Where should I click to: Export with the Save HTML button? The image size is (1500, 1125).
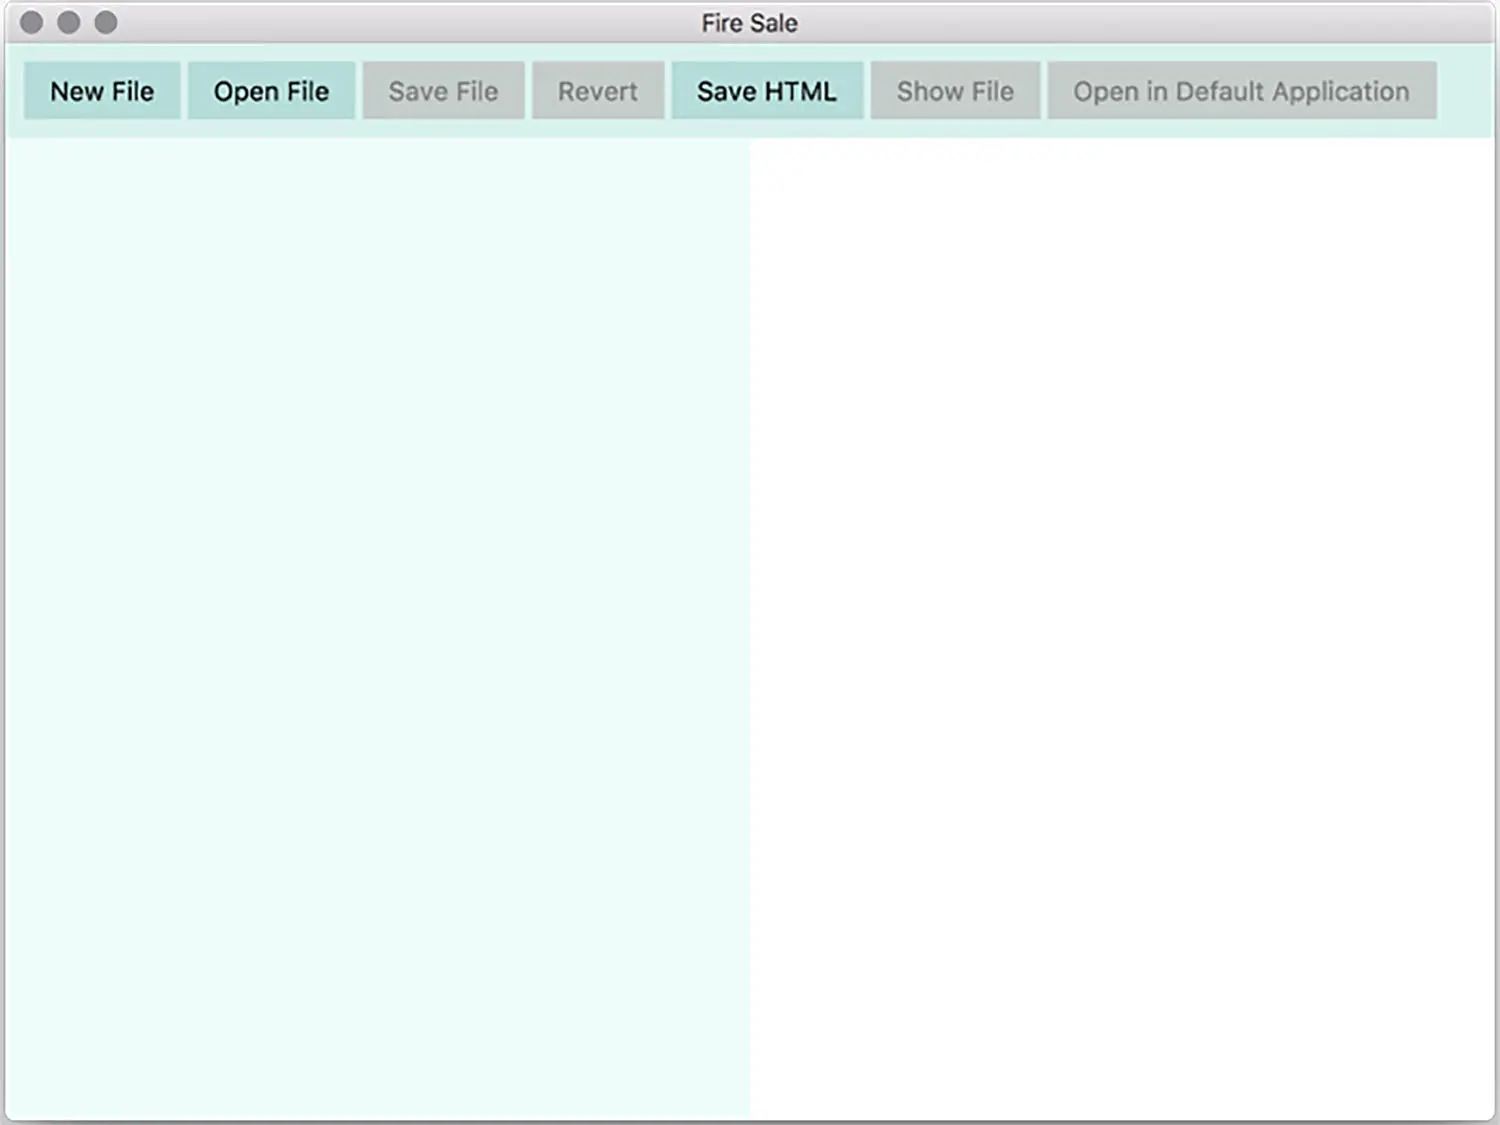point(767,91)
